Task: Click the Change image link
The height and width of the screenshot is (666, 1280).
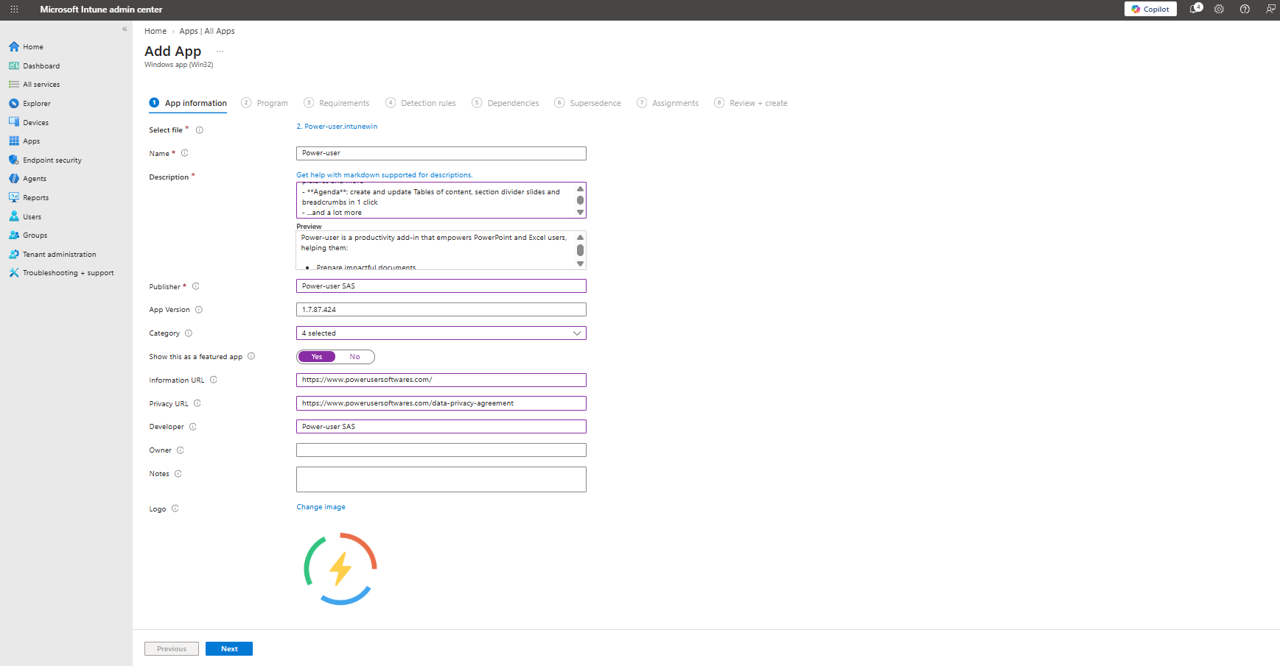Action: [321, 507]
